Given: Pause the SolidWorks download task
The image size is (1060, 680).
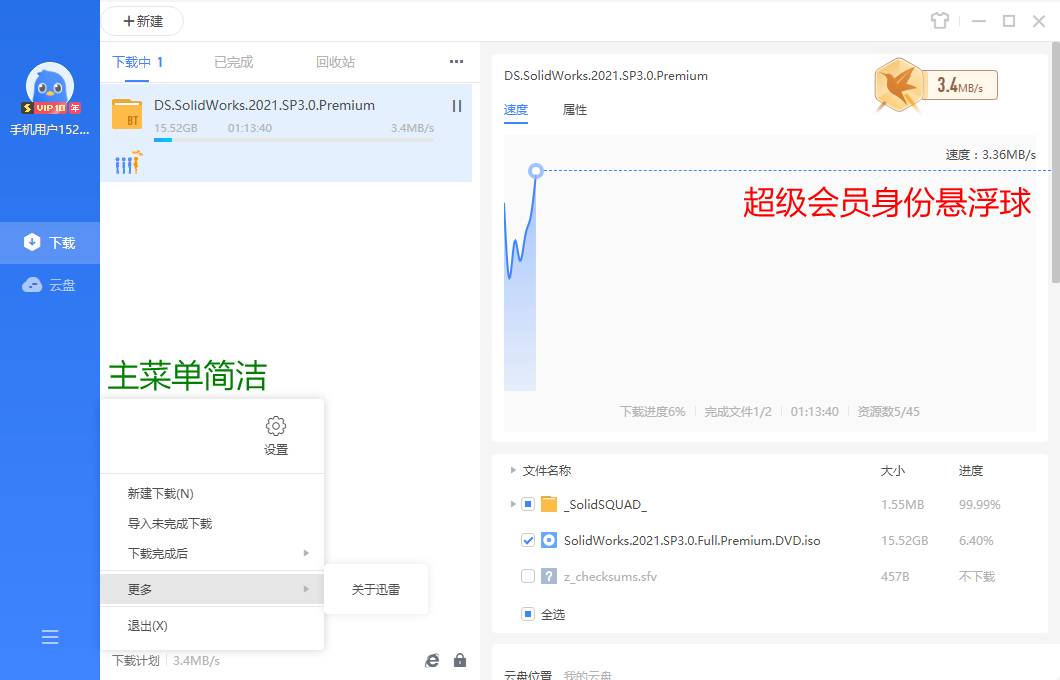Looking at the screenshot, I should [x=456, y=105].
